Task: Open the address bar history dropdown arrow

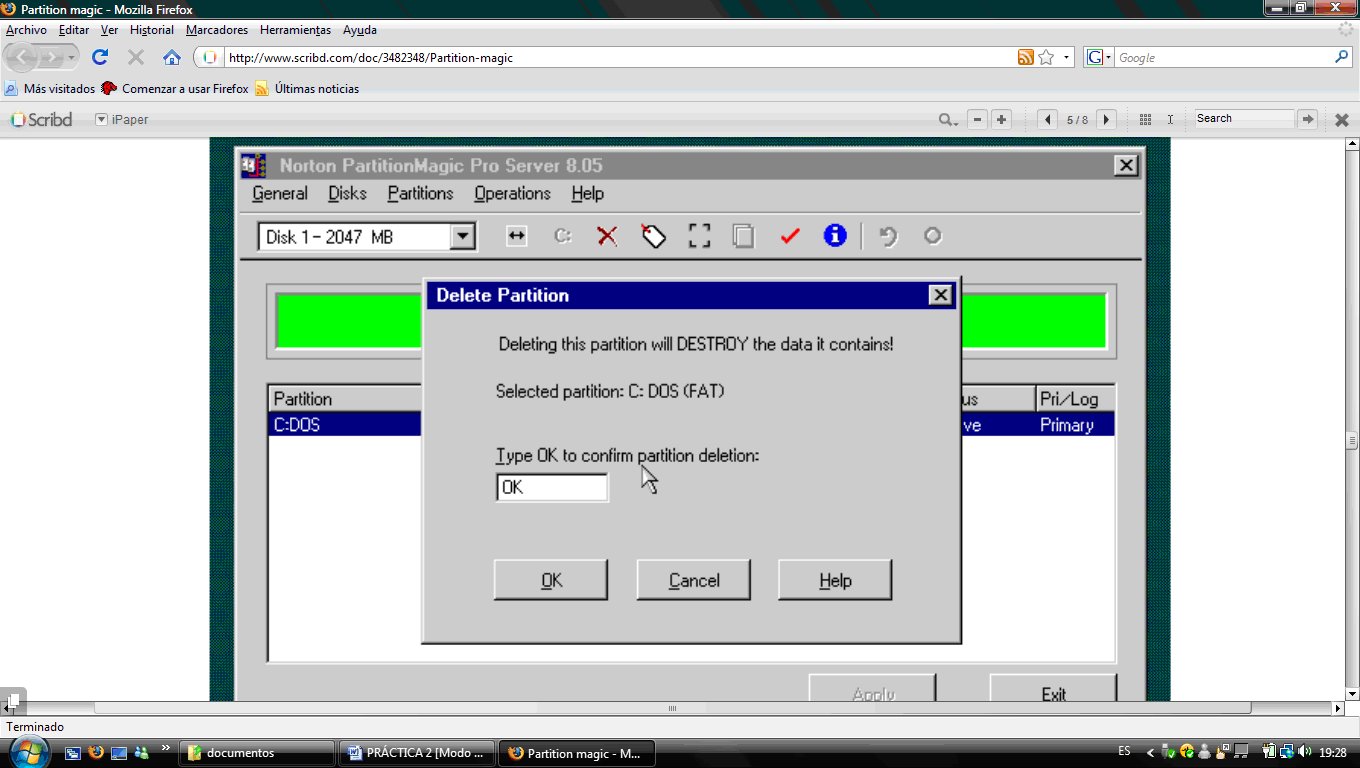Action: [1066, 58]
